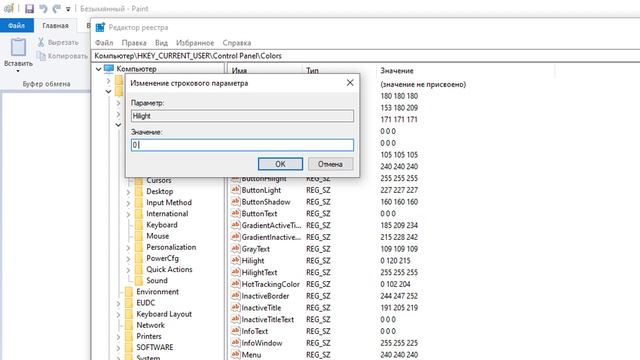Select the International folder icon

(x=139, y=214)
